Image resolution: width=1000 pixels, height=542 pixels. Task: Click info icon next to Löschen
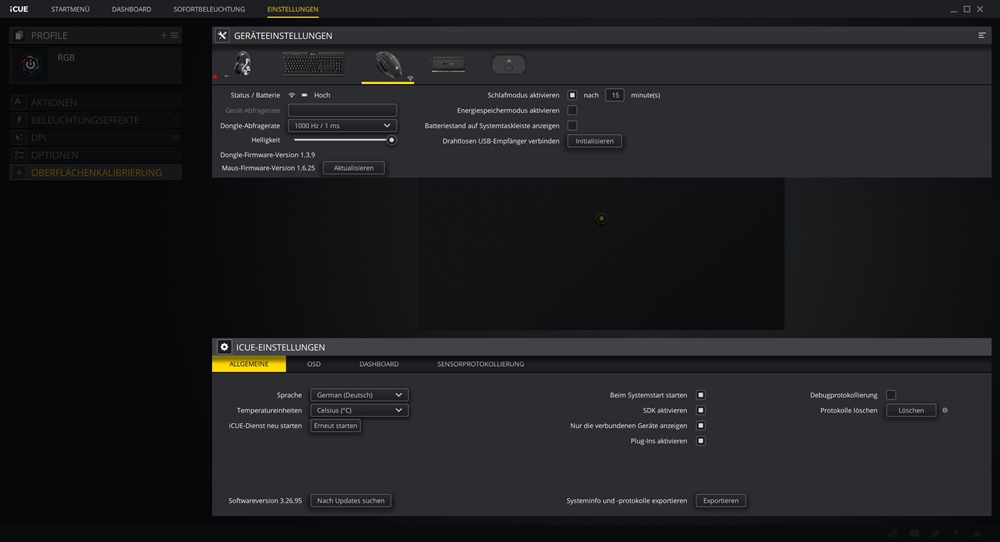coord(945,411)
